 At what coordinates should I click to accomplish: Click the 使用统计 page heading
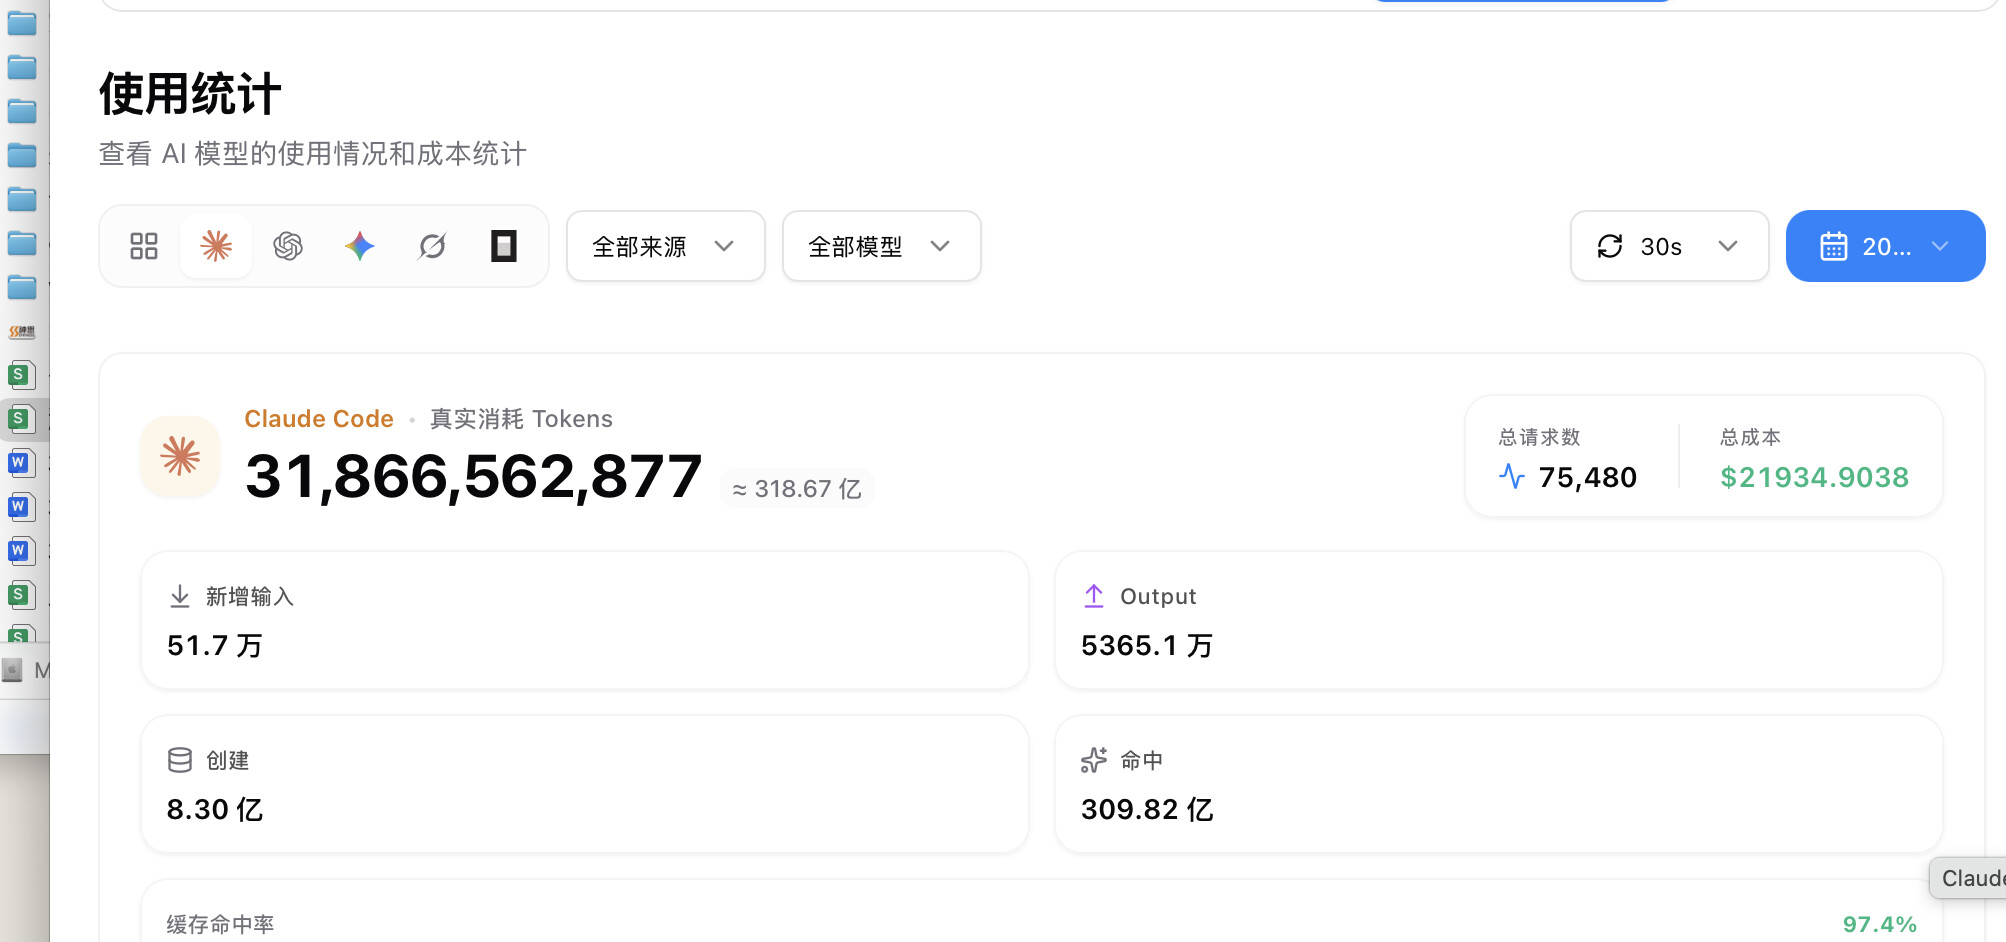tap(190, 94)
